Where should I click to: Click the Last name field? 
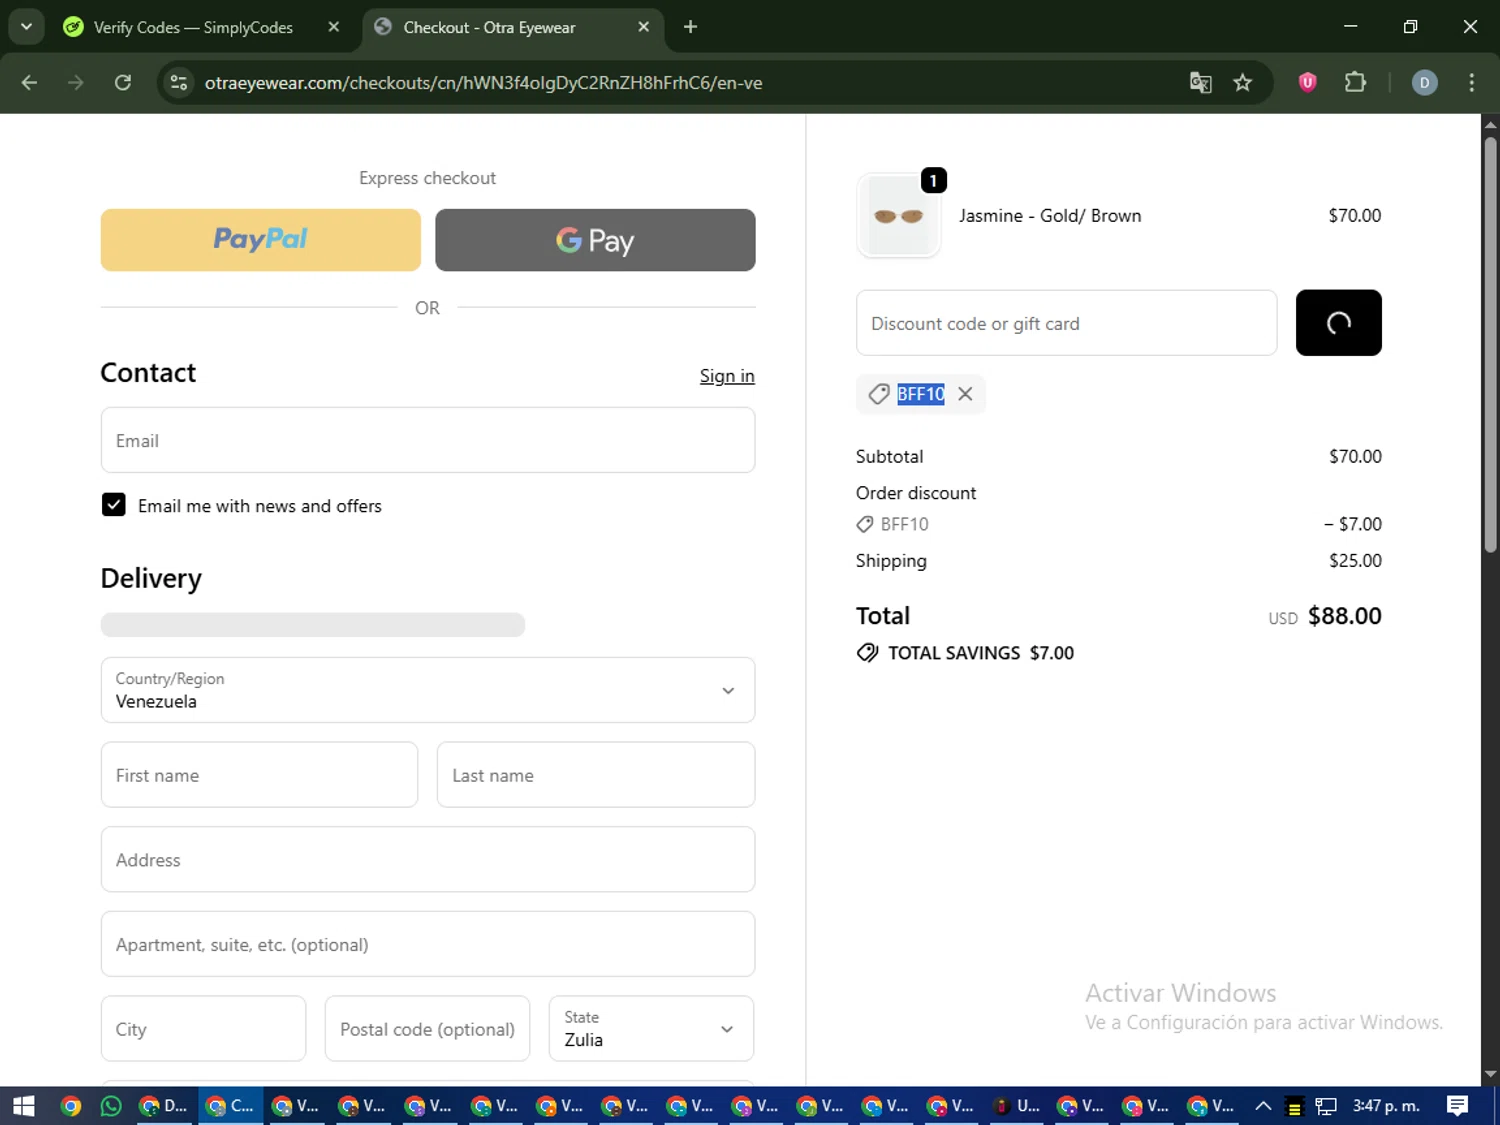(x=596, y=775)
